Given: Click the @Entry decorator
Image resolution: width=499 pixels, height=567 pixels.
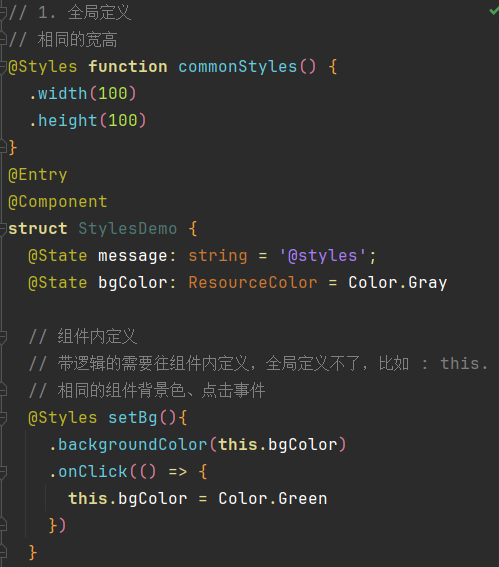Looking at the screenshot, I should [38, 175].
